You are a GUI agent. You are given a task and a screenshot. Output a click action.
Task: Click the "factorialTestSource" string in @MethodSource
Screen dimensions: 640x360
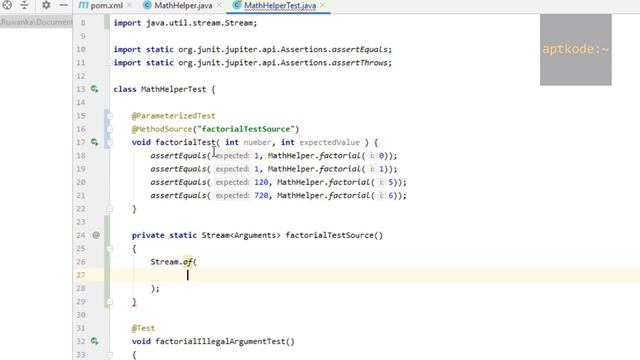point(246,129)
